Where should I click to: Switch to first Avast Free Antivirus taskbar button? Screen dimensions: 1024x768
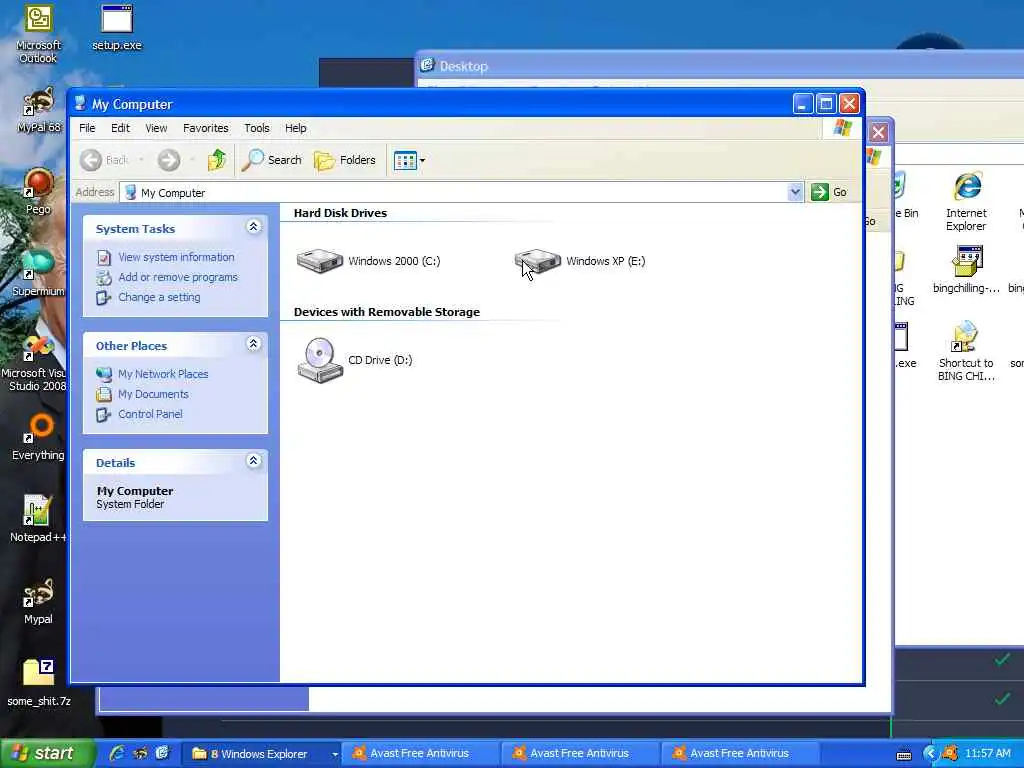click(x=423, y=754)
